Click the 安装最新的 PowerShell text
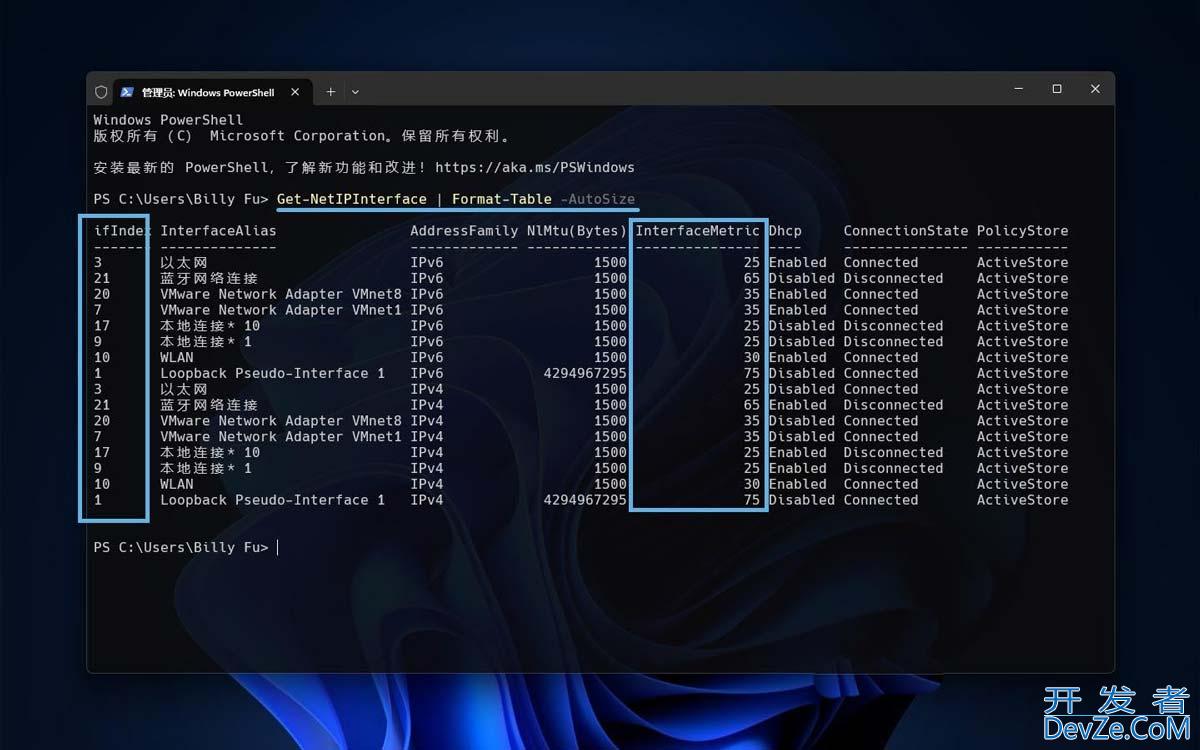The width and height of the screenshot is (1200, 750). click(181, 167)
